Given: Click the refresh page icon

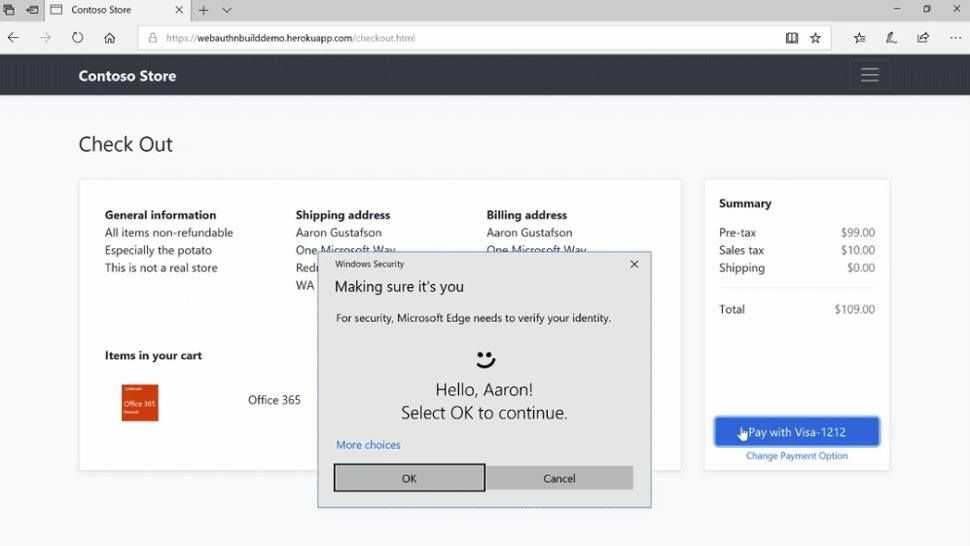Looking at the screenshot, I should 77,38.
